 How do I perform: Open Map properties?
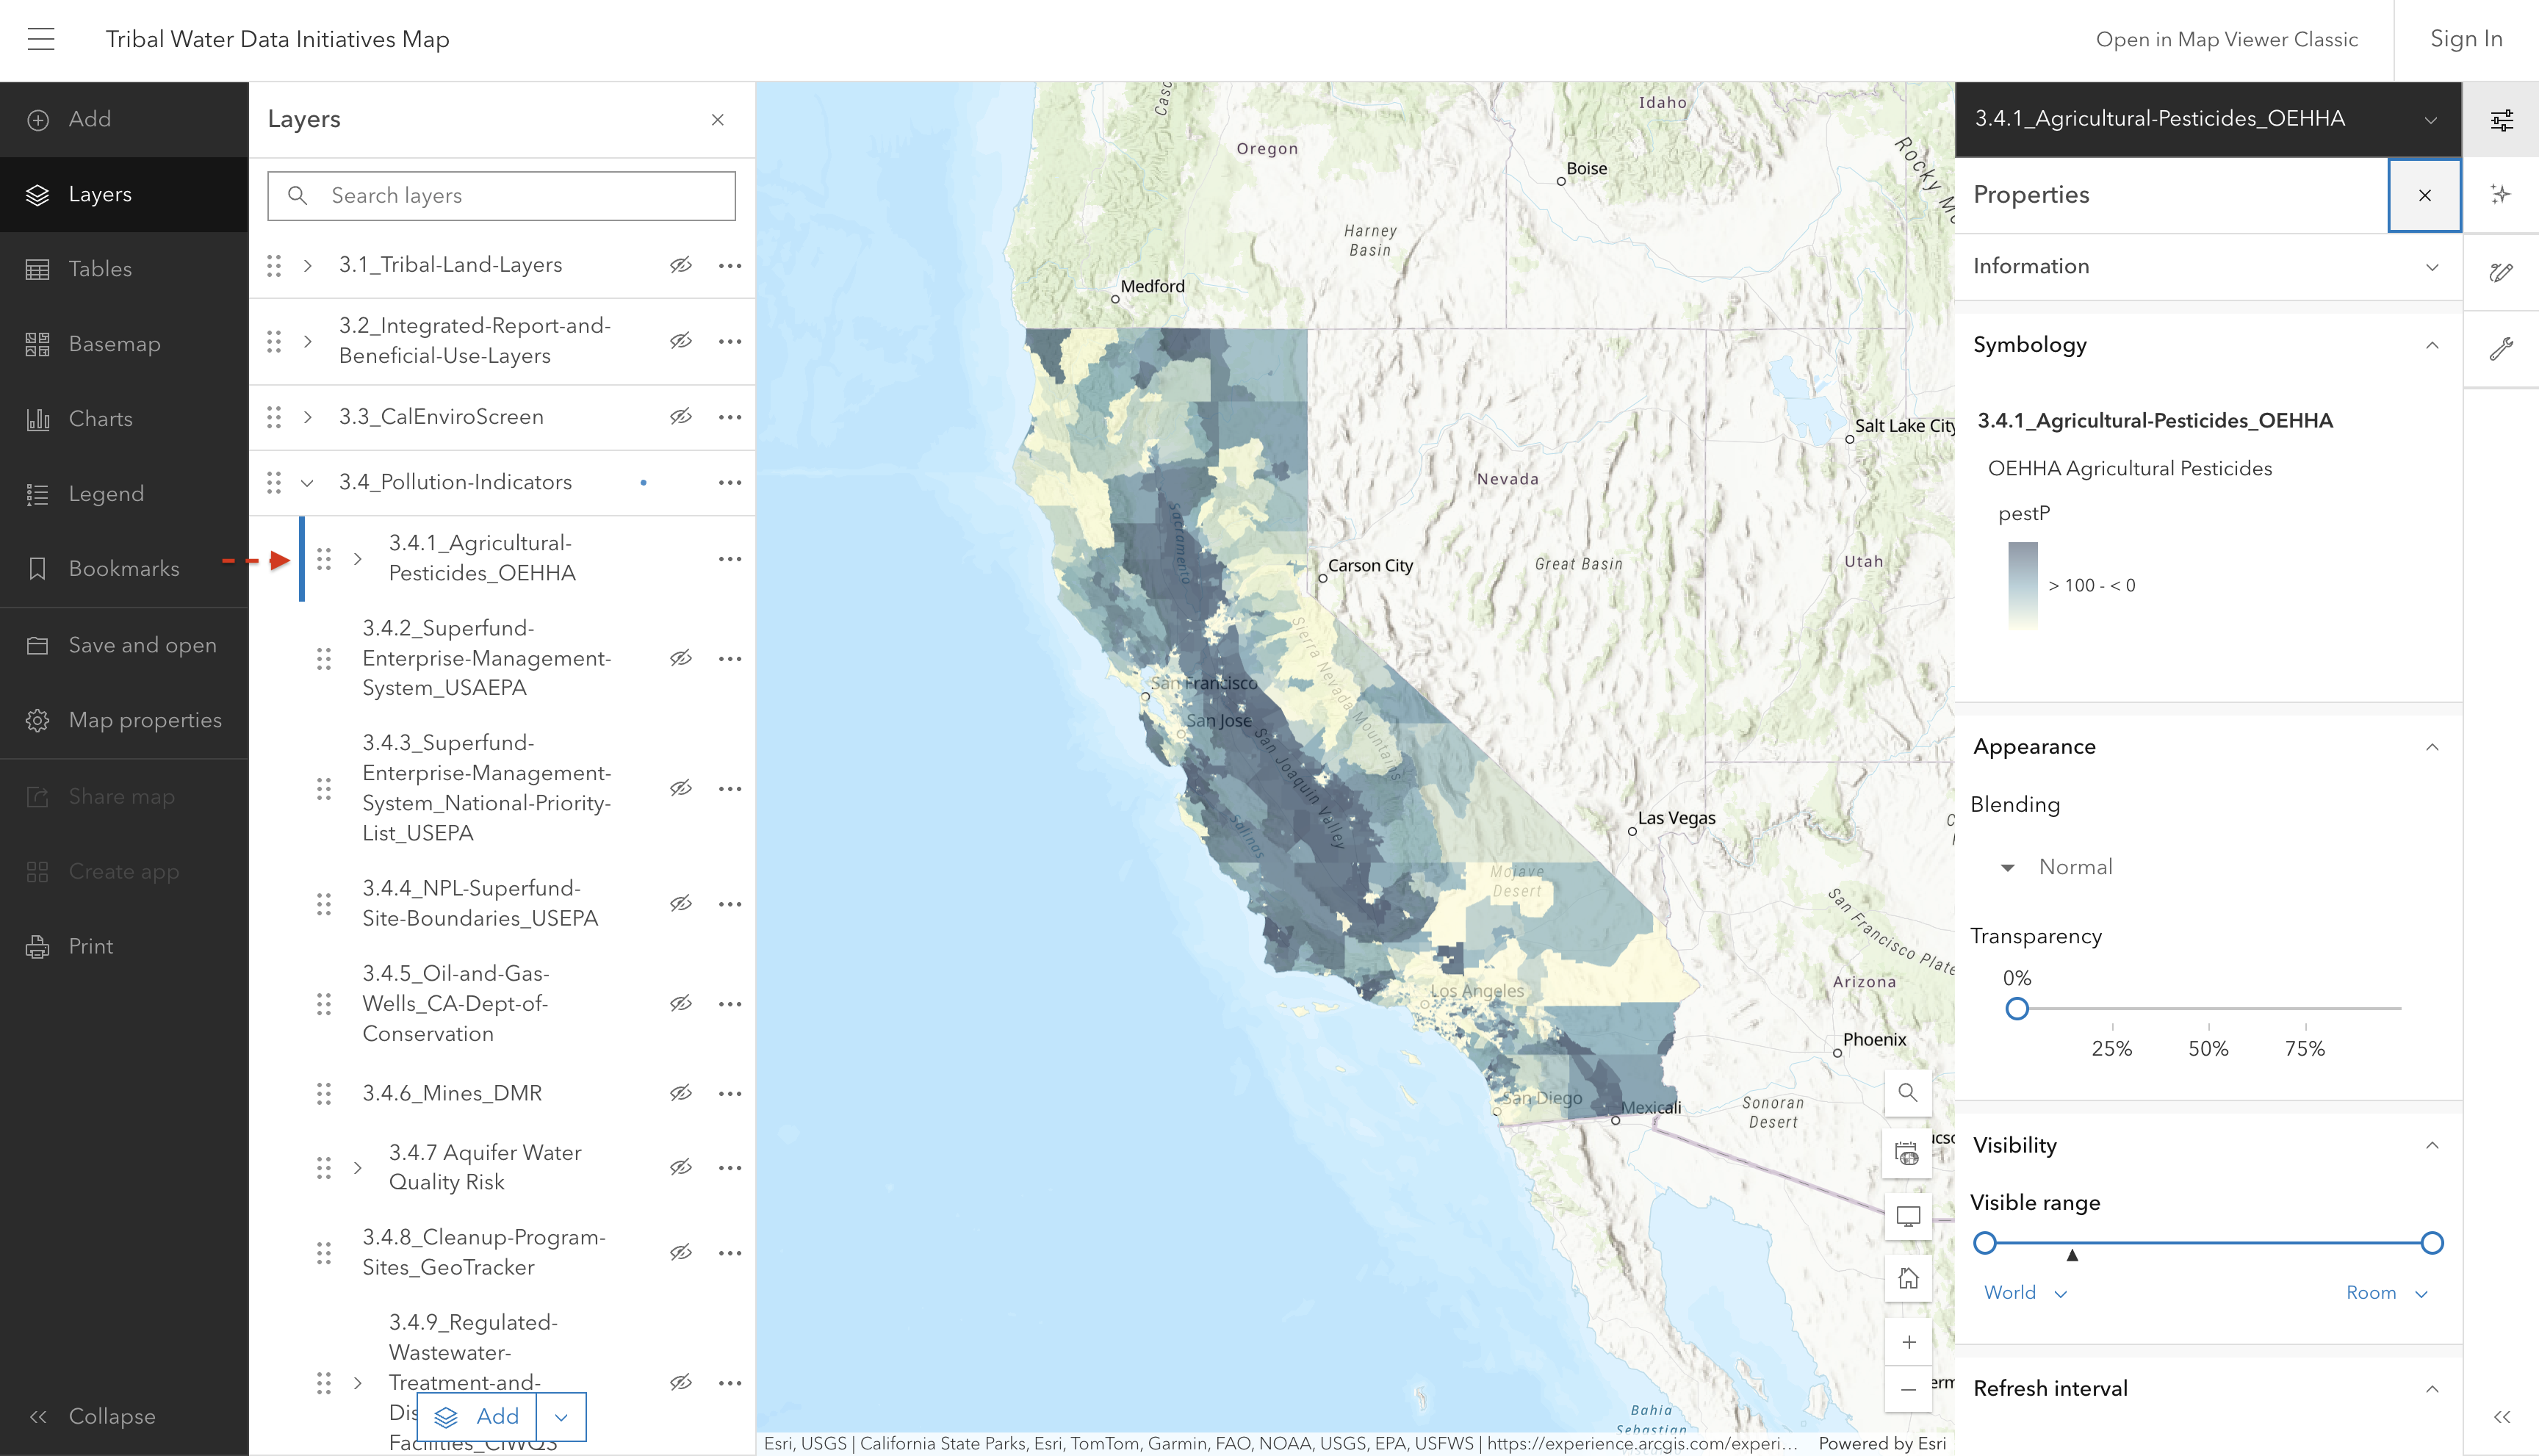point(124,720)
